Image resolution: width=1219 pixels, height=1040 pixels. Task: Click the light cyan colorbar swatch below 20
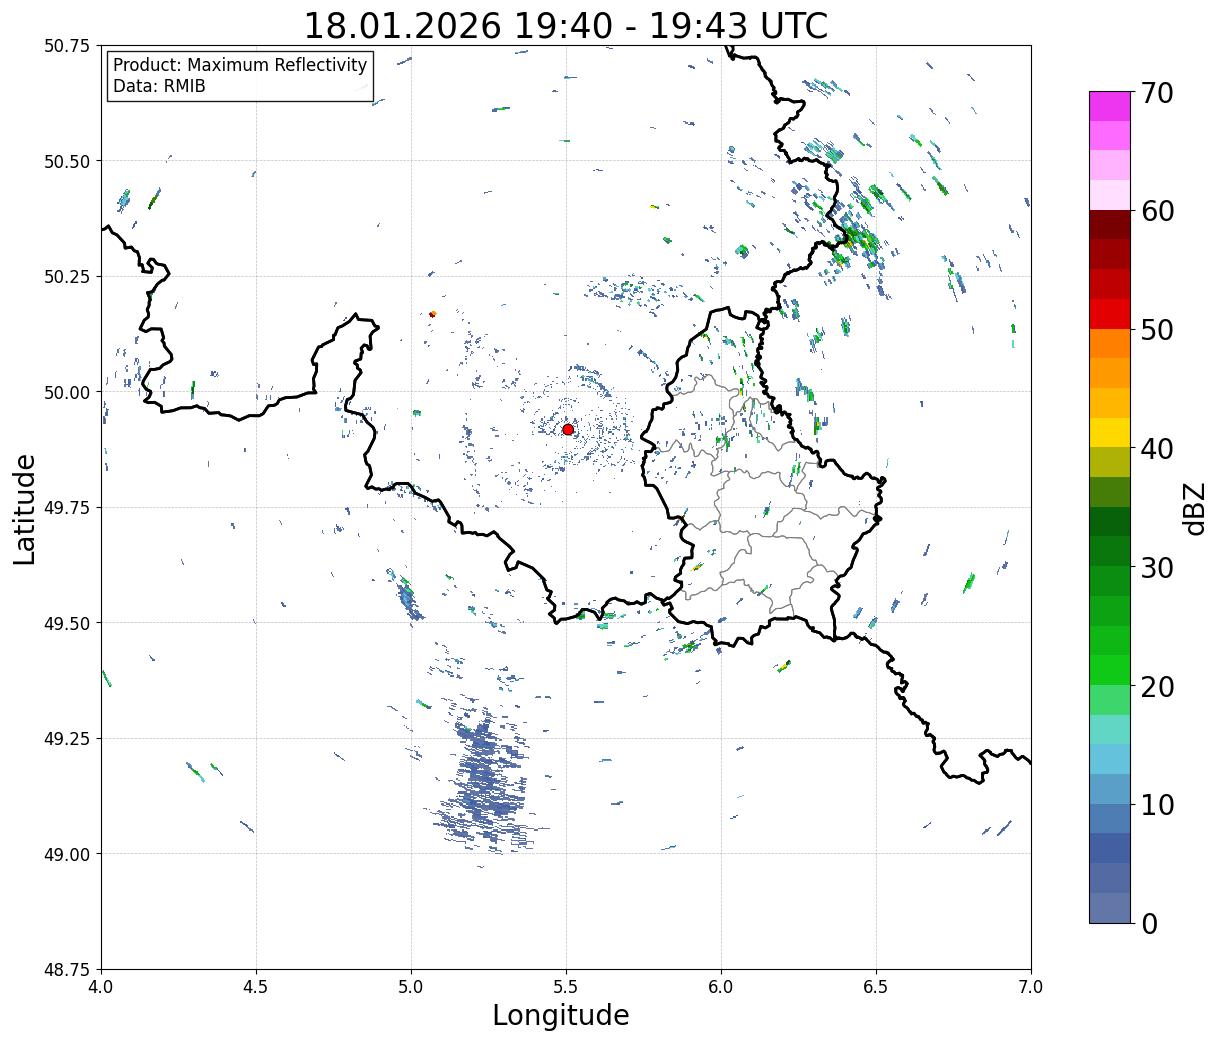[1110, 730]
